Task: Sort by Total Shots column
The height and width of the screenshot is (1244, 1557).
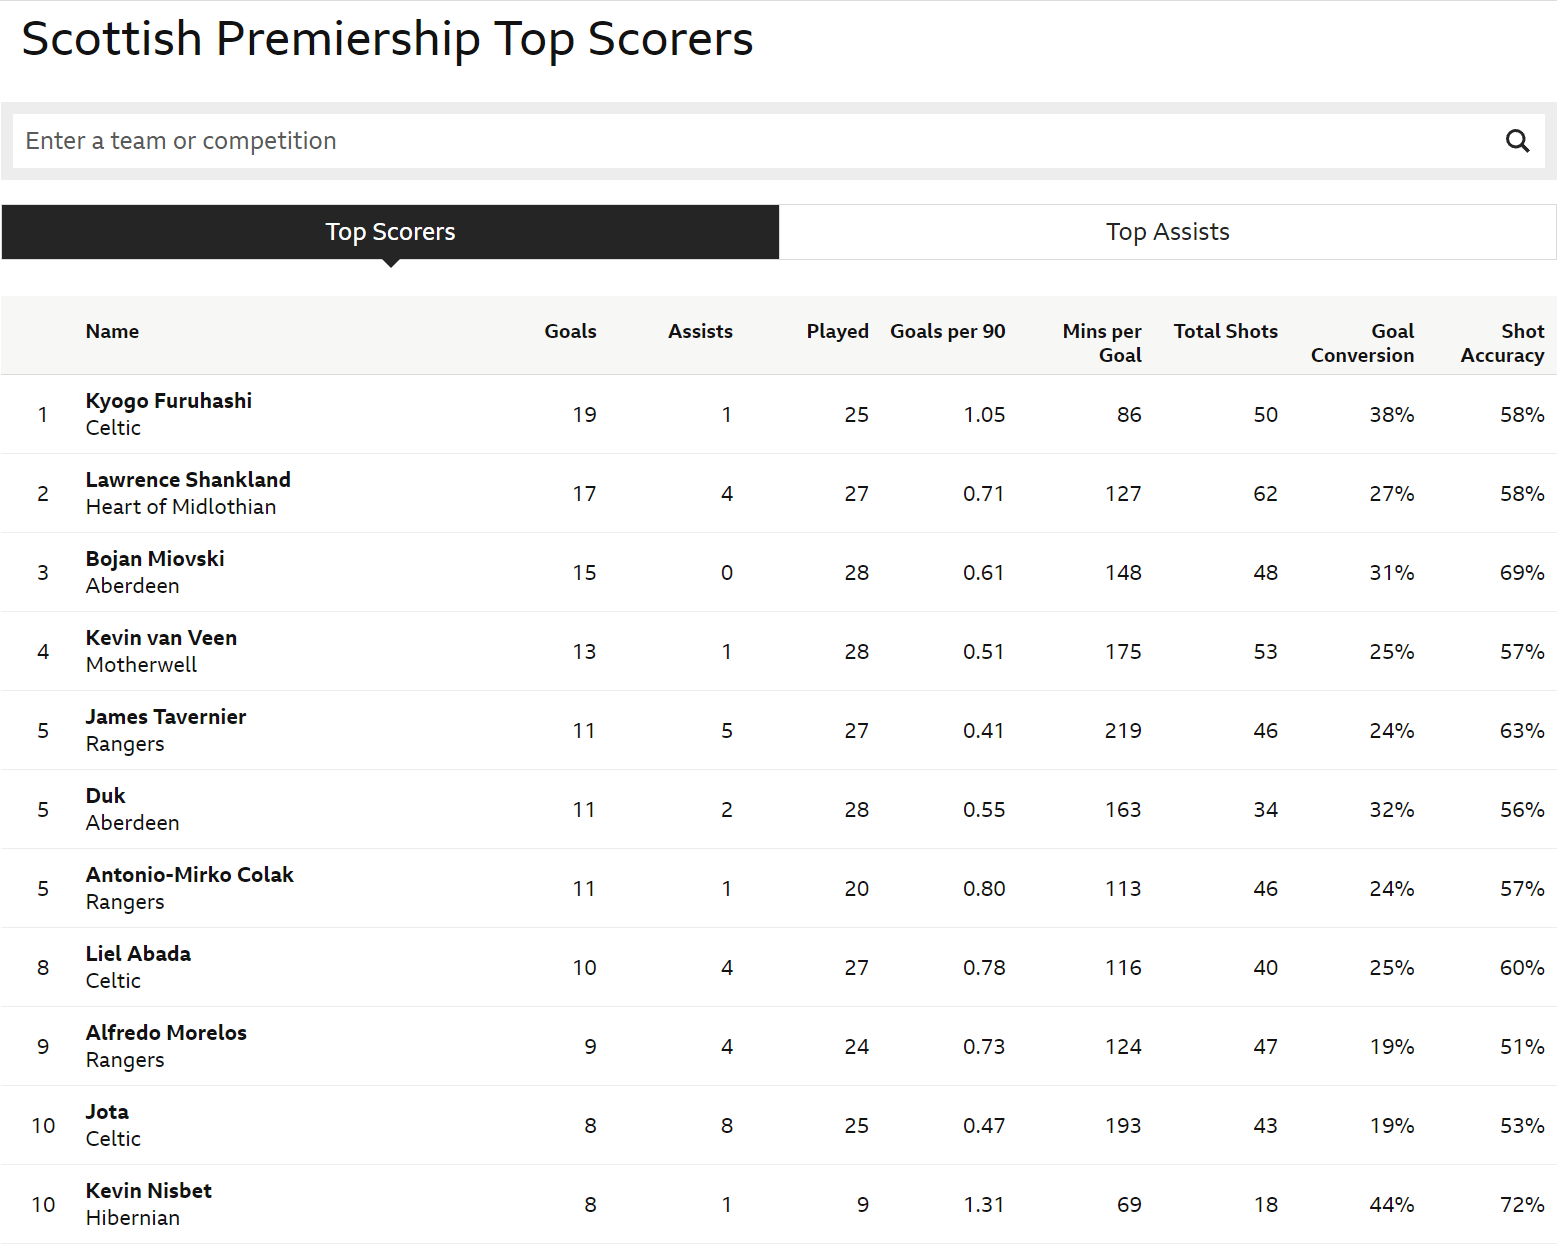Action: click(1225, 331)
